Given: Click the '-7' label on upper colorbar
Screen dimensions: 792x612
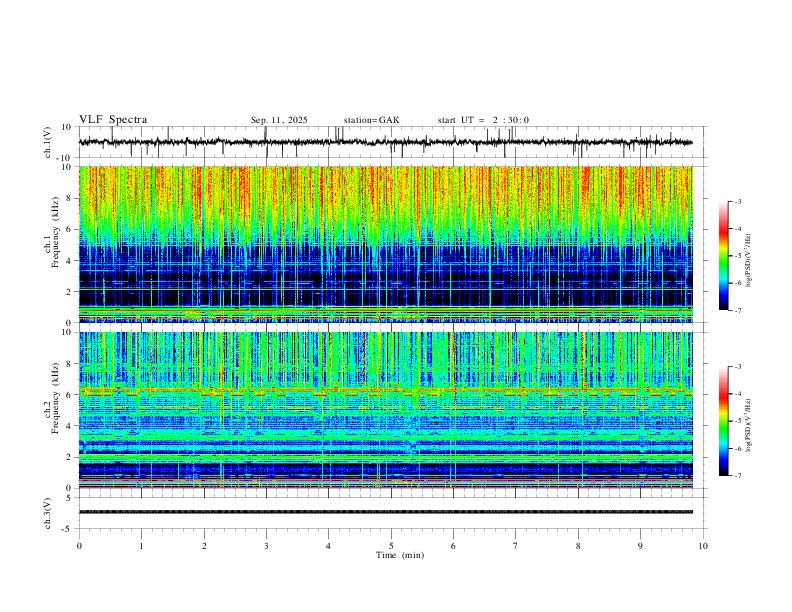Looking at the screenshot, I should pos(738,311).
